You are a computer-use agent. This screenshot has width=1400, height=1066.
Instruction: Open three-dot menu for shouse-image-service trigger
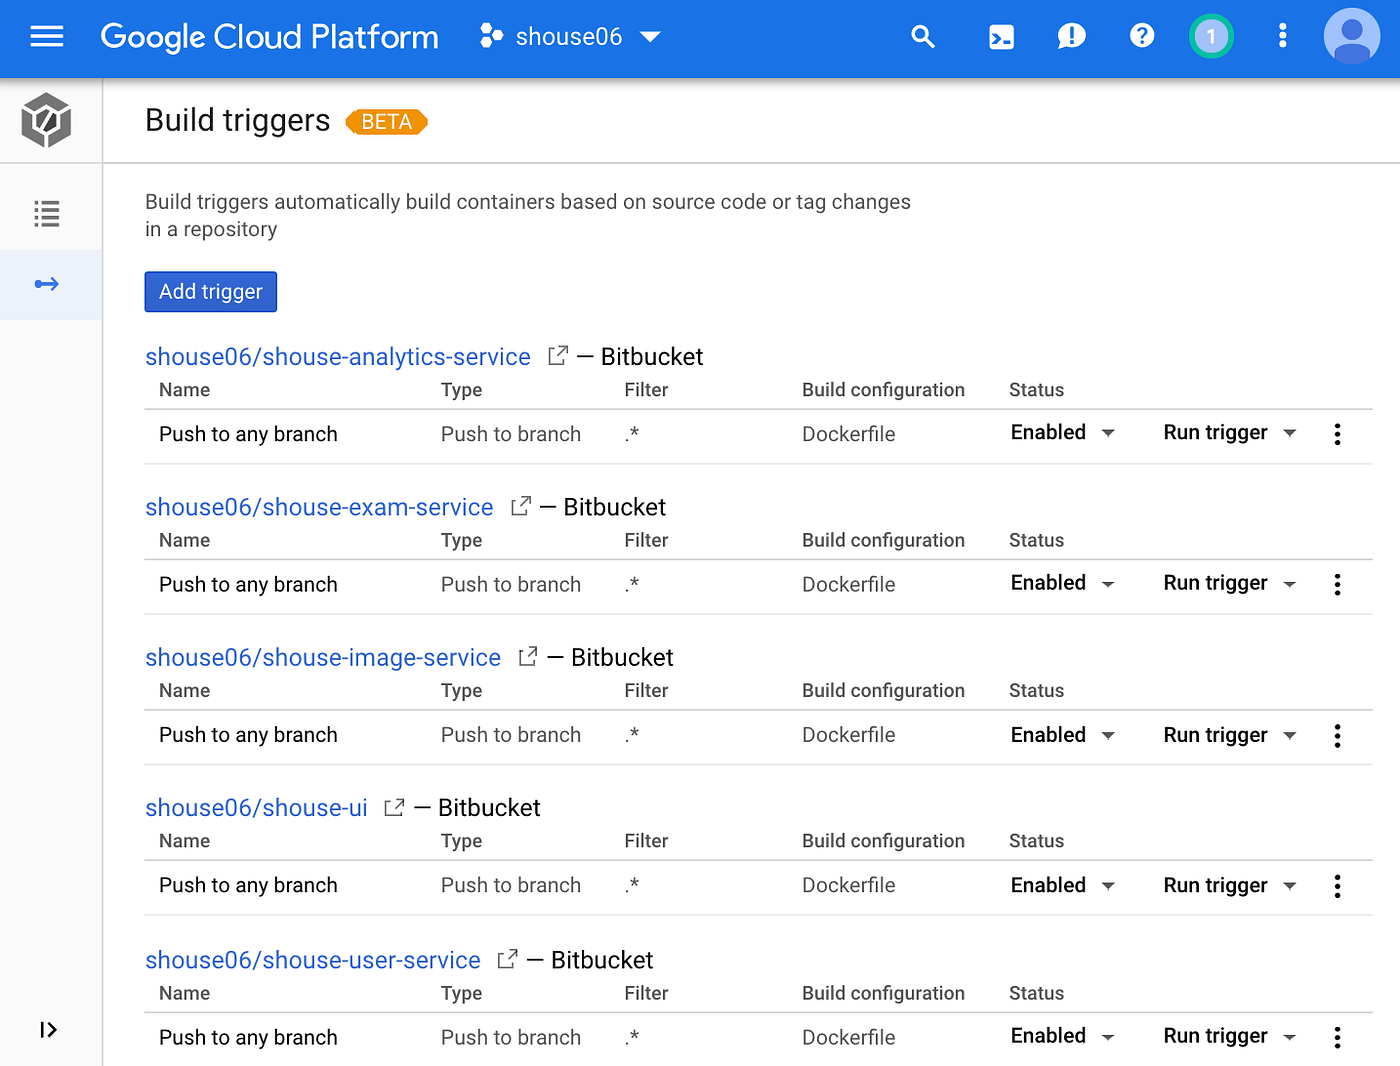point(1337,736)
